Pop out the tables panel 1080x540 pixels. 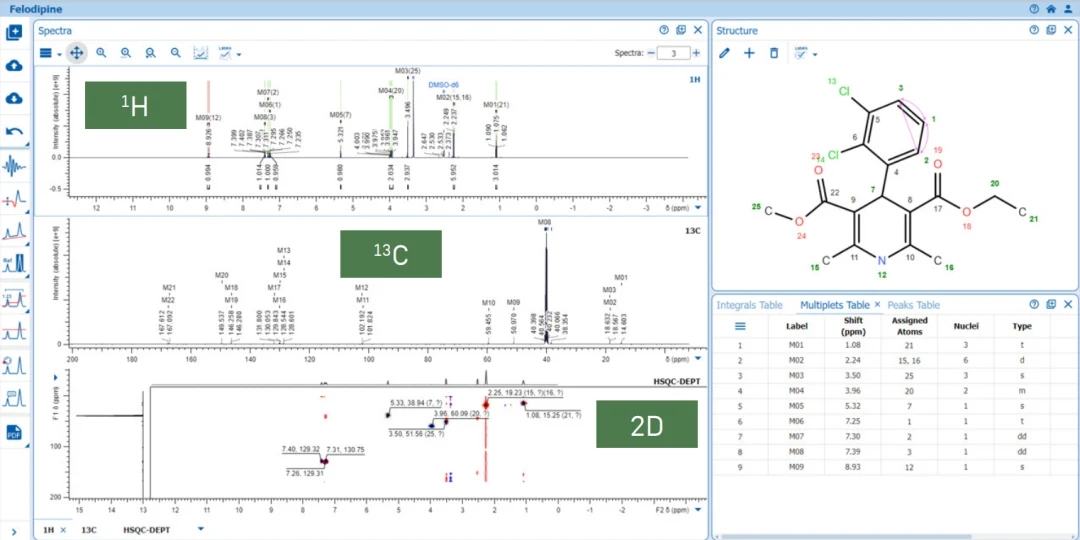tap(1051, 304)
